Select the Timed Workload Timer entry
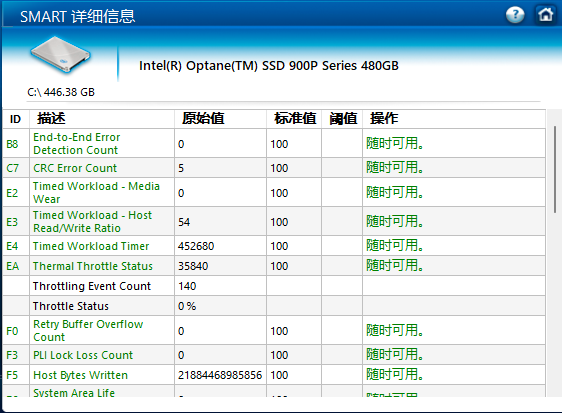 [x=91, y=246]
